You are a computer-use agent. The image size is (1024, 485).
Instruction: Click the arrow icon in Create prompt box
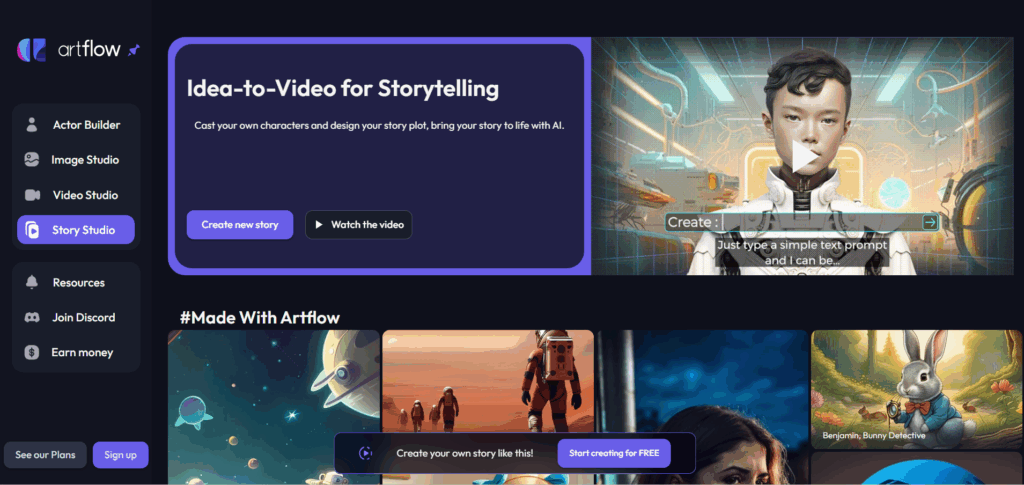(x=930, y=222)
